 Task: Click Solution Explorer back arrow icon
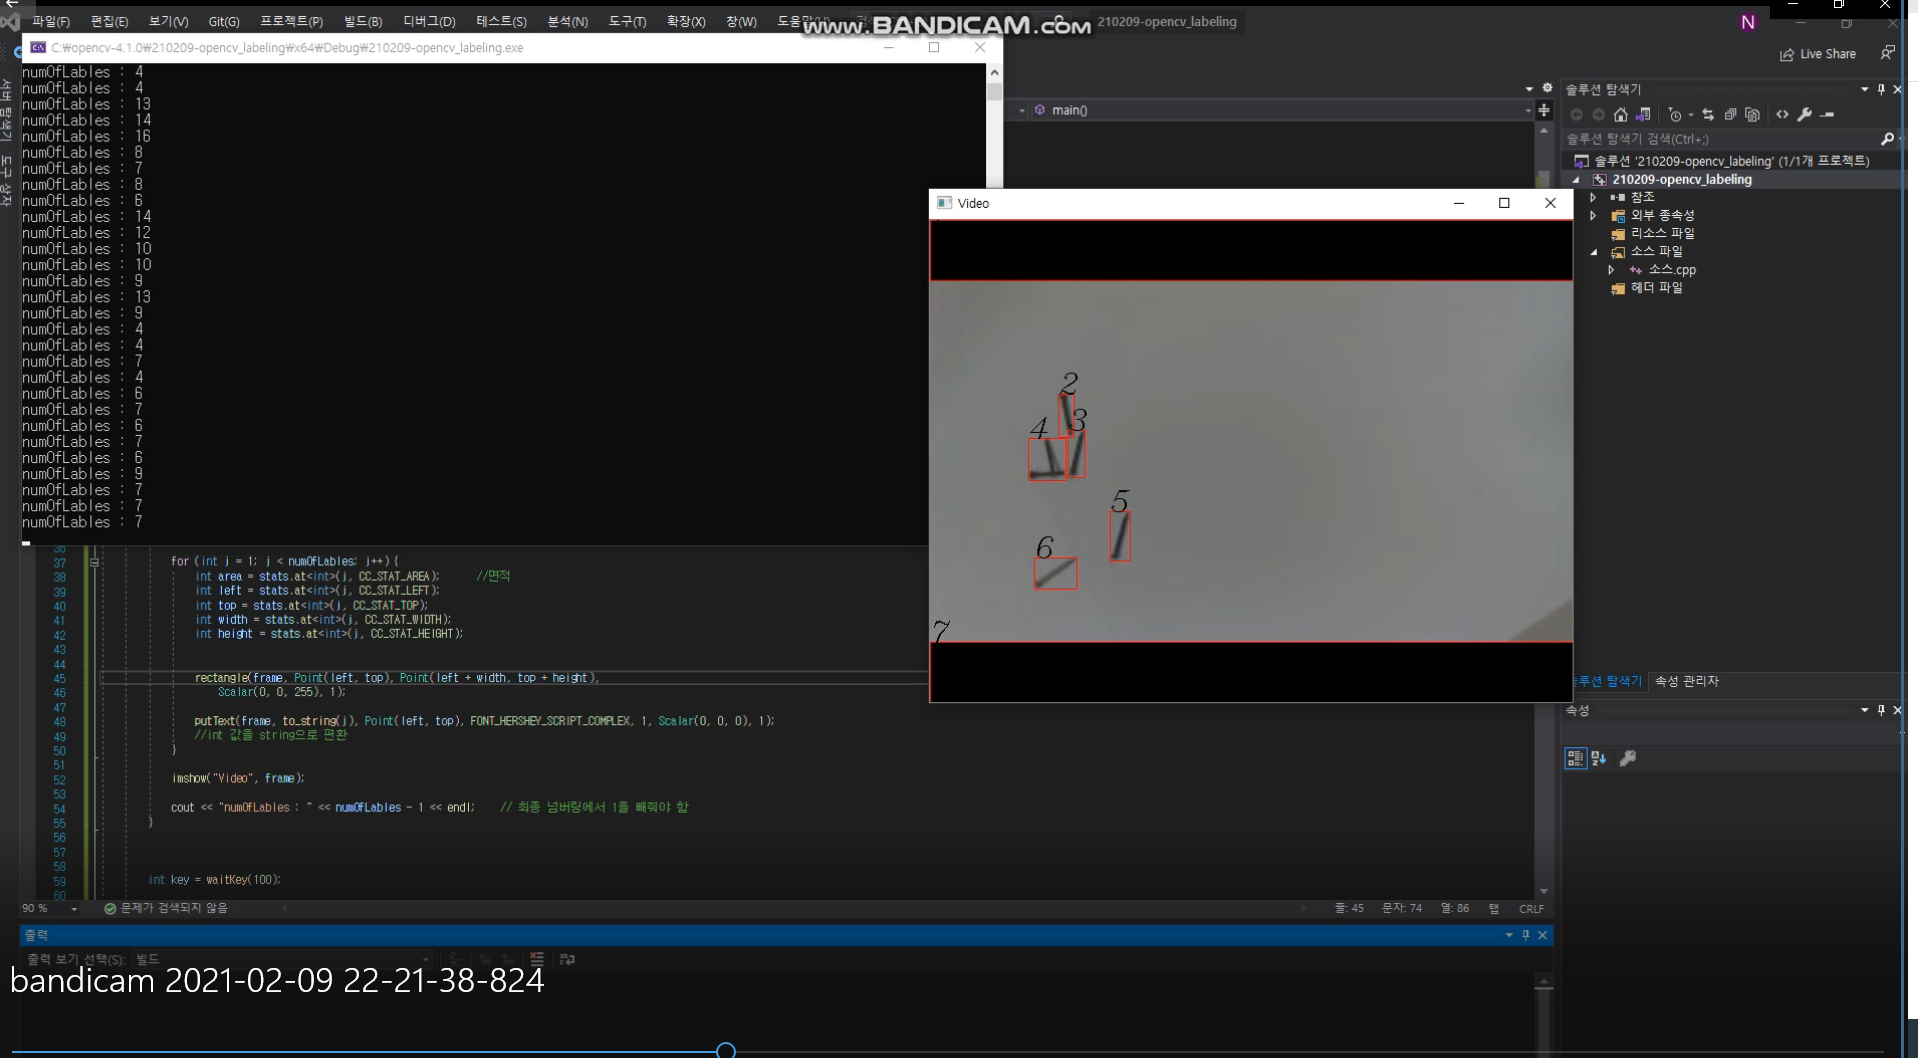[x=1577, y=115]
